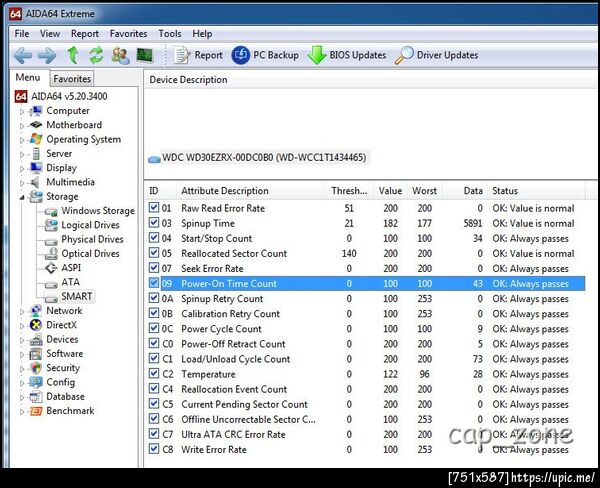600x488 pixels.
Task: Open the green monitor diagnostics icon
Action: [144, 55]
